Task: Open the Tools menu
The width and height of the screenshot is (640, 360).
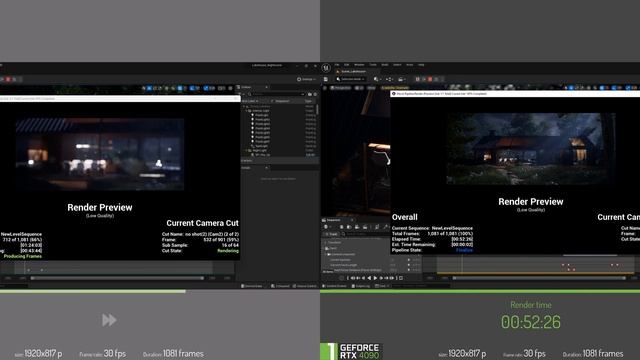Action: [x=373, y=65]
